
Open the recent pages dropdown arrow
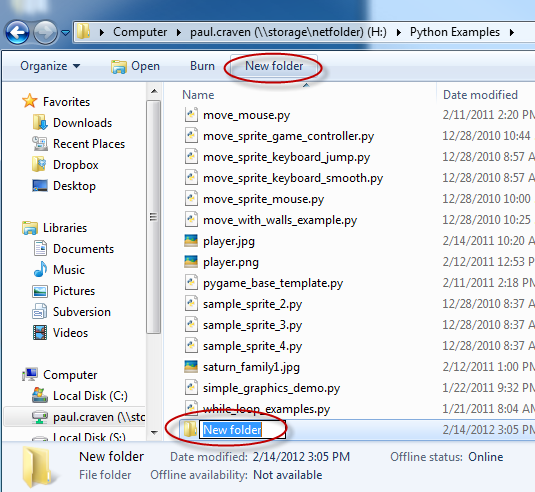coord(66,33)
